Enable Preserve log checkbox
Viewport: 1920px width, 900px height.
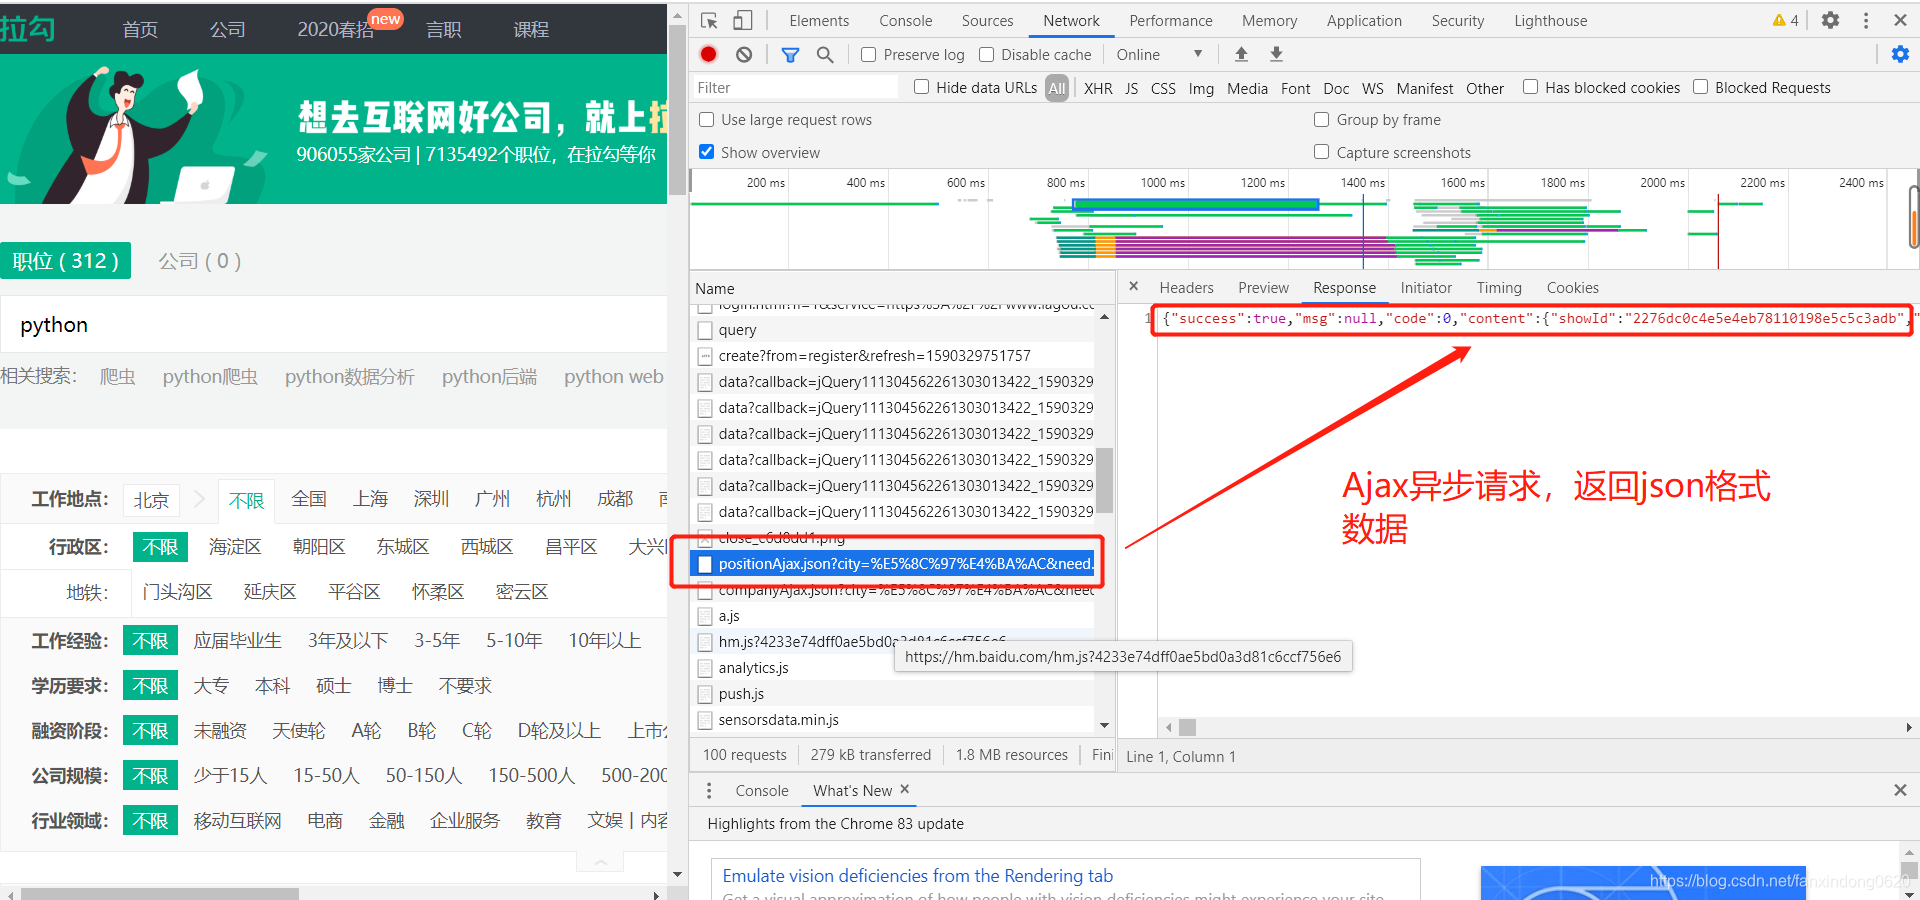click(x=868, y=55)
